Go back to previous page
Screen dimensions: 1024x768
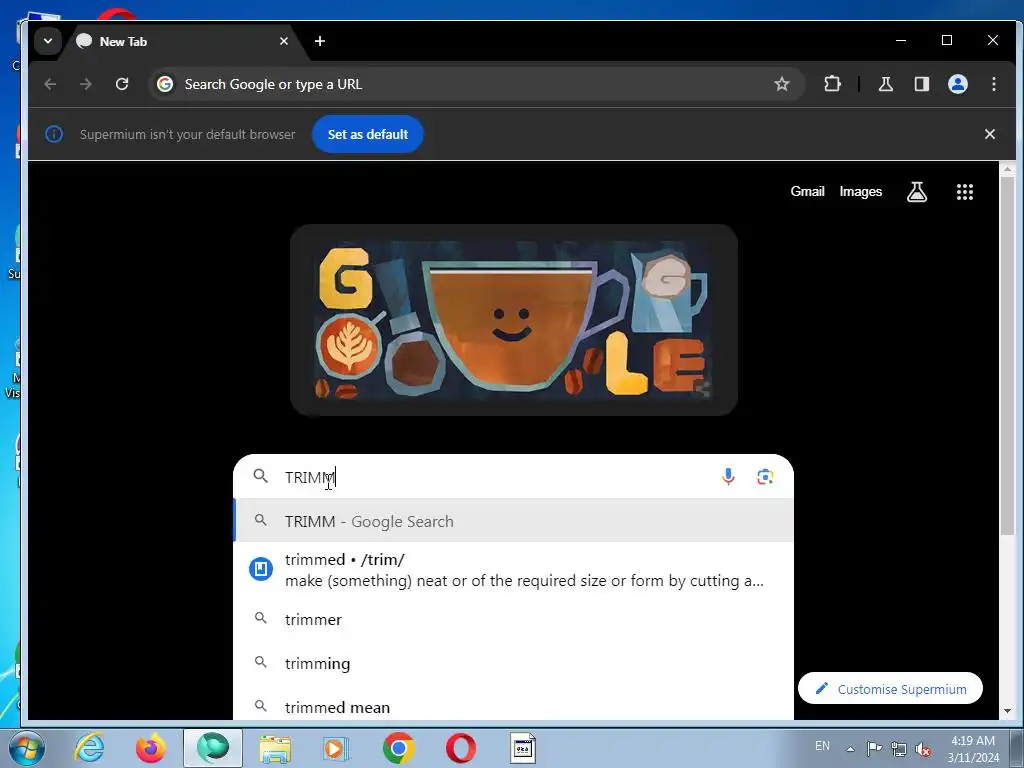click(50, 84)
